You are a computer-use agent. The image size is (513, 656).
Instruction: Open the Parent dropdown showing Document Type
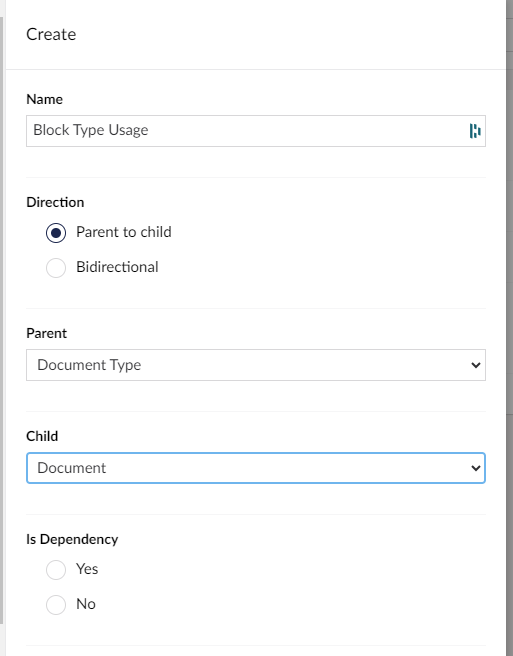point(256,365)
